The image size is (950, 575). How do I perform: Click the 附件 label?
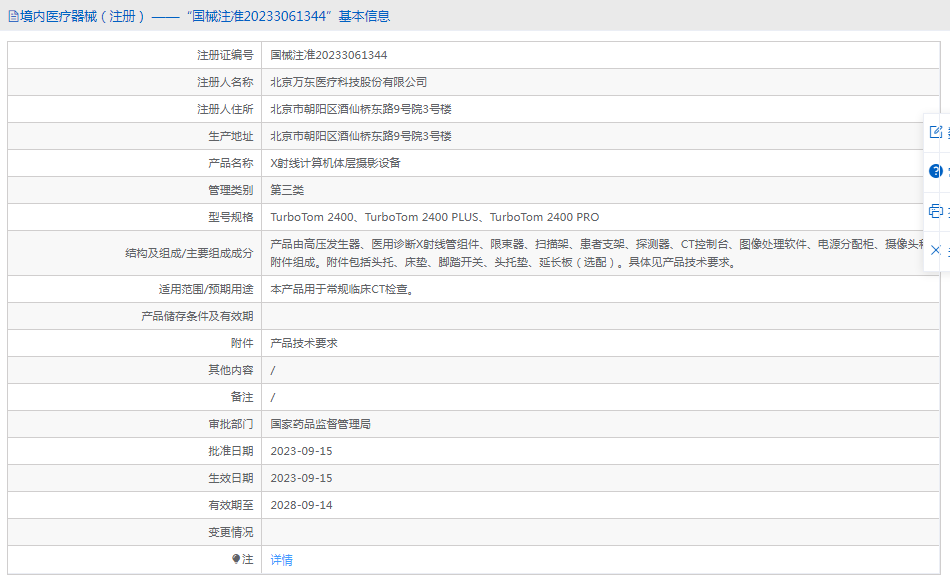click(242, 344)
